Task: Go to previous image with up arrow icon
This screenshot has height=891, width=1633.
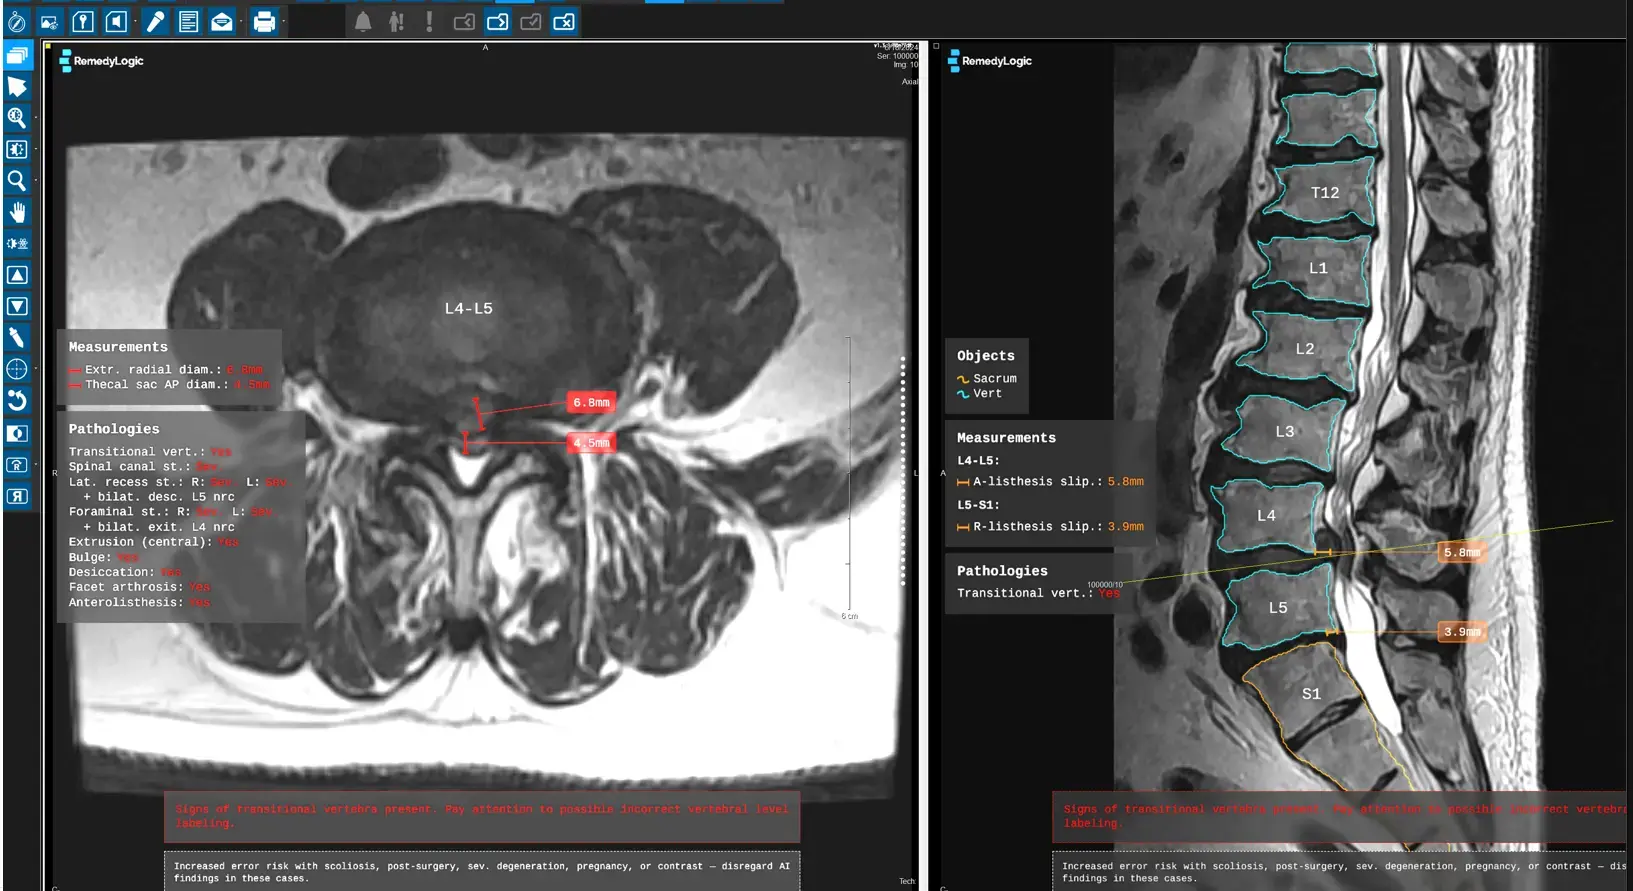Action: pyautogui.click(x=17, y=275)
